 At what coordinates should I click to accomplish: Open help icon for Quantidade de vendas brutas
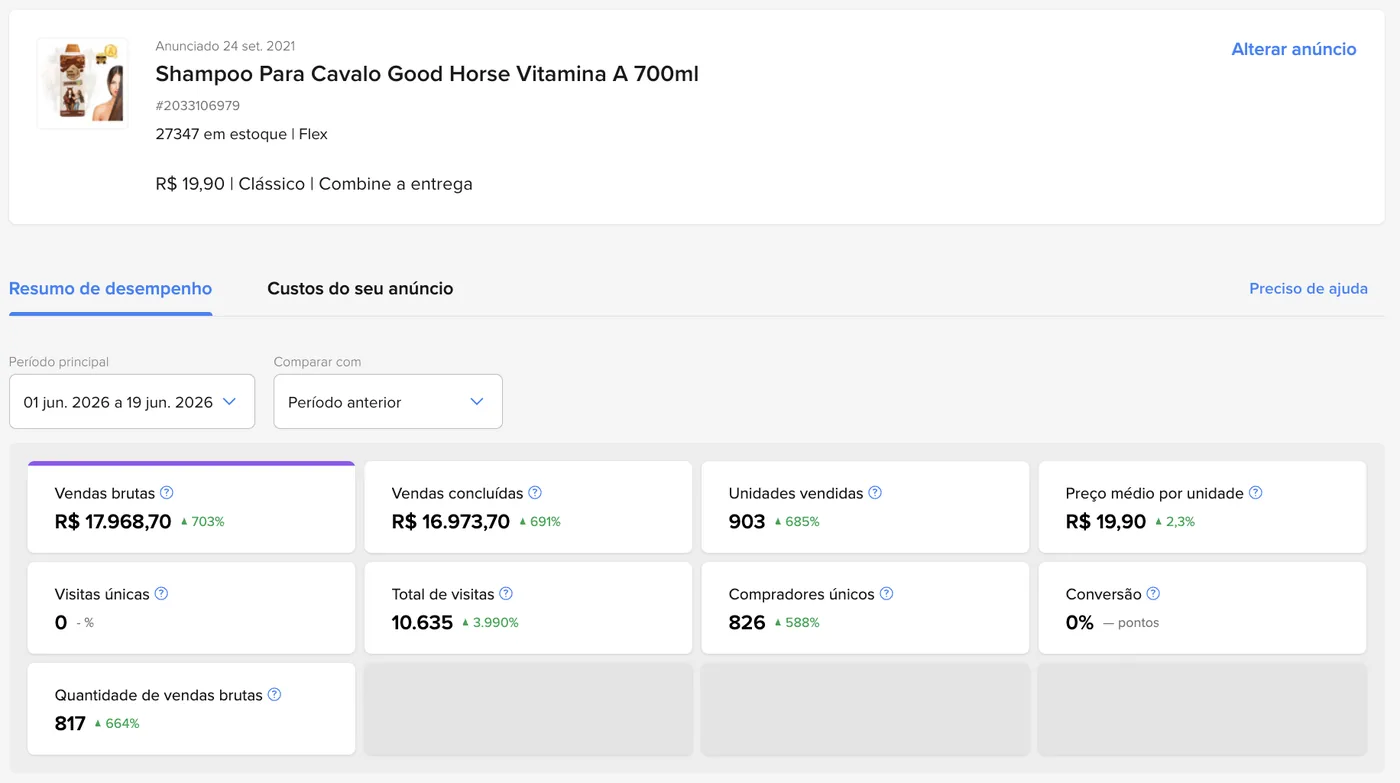[x=275, y=694]
